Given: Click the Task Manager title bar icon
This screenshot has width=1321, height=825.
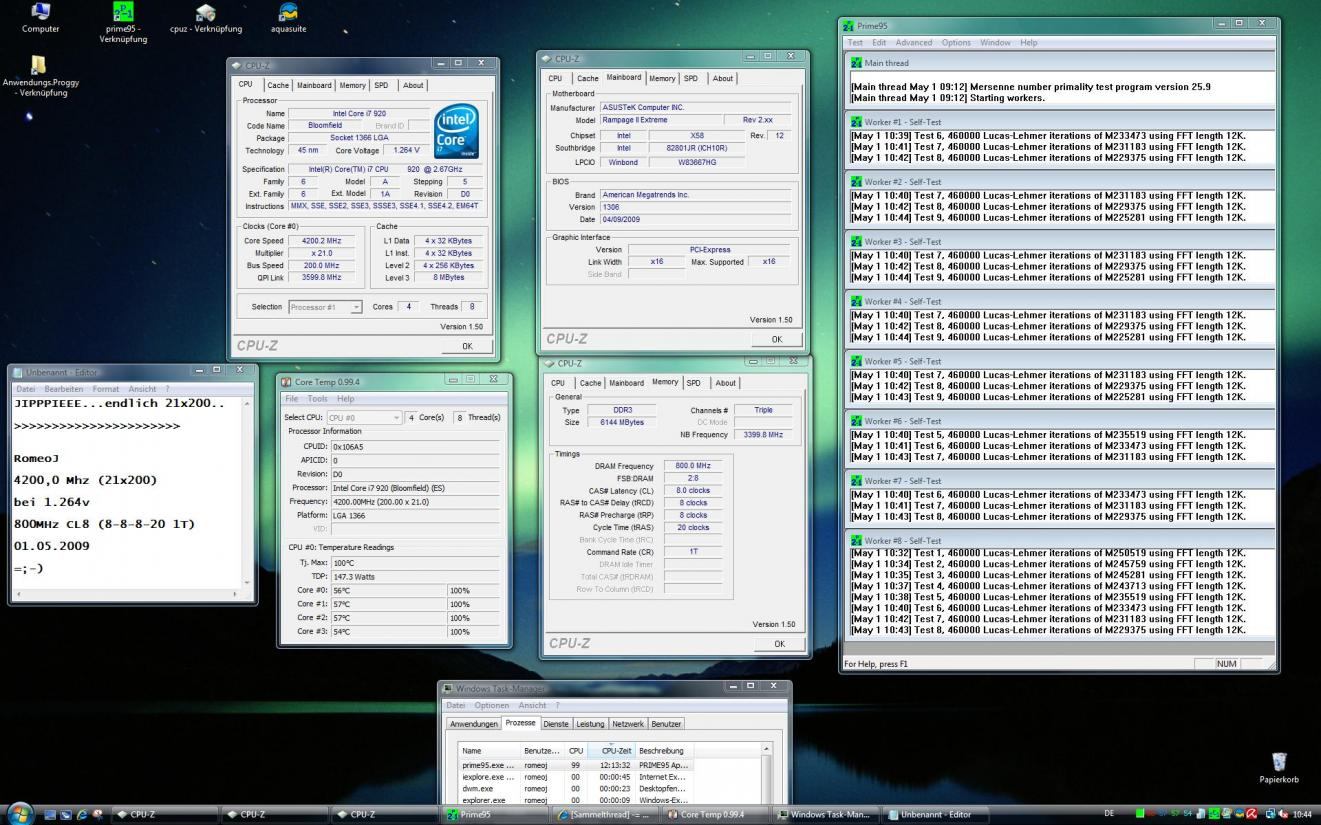Looking at the screenshot, I should click(447, 689).
